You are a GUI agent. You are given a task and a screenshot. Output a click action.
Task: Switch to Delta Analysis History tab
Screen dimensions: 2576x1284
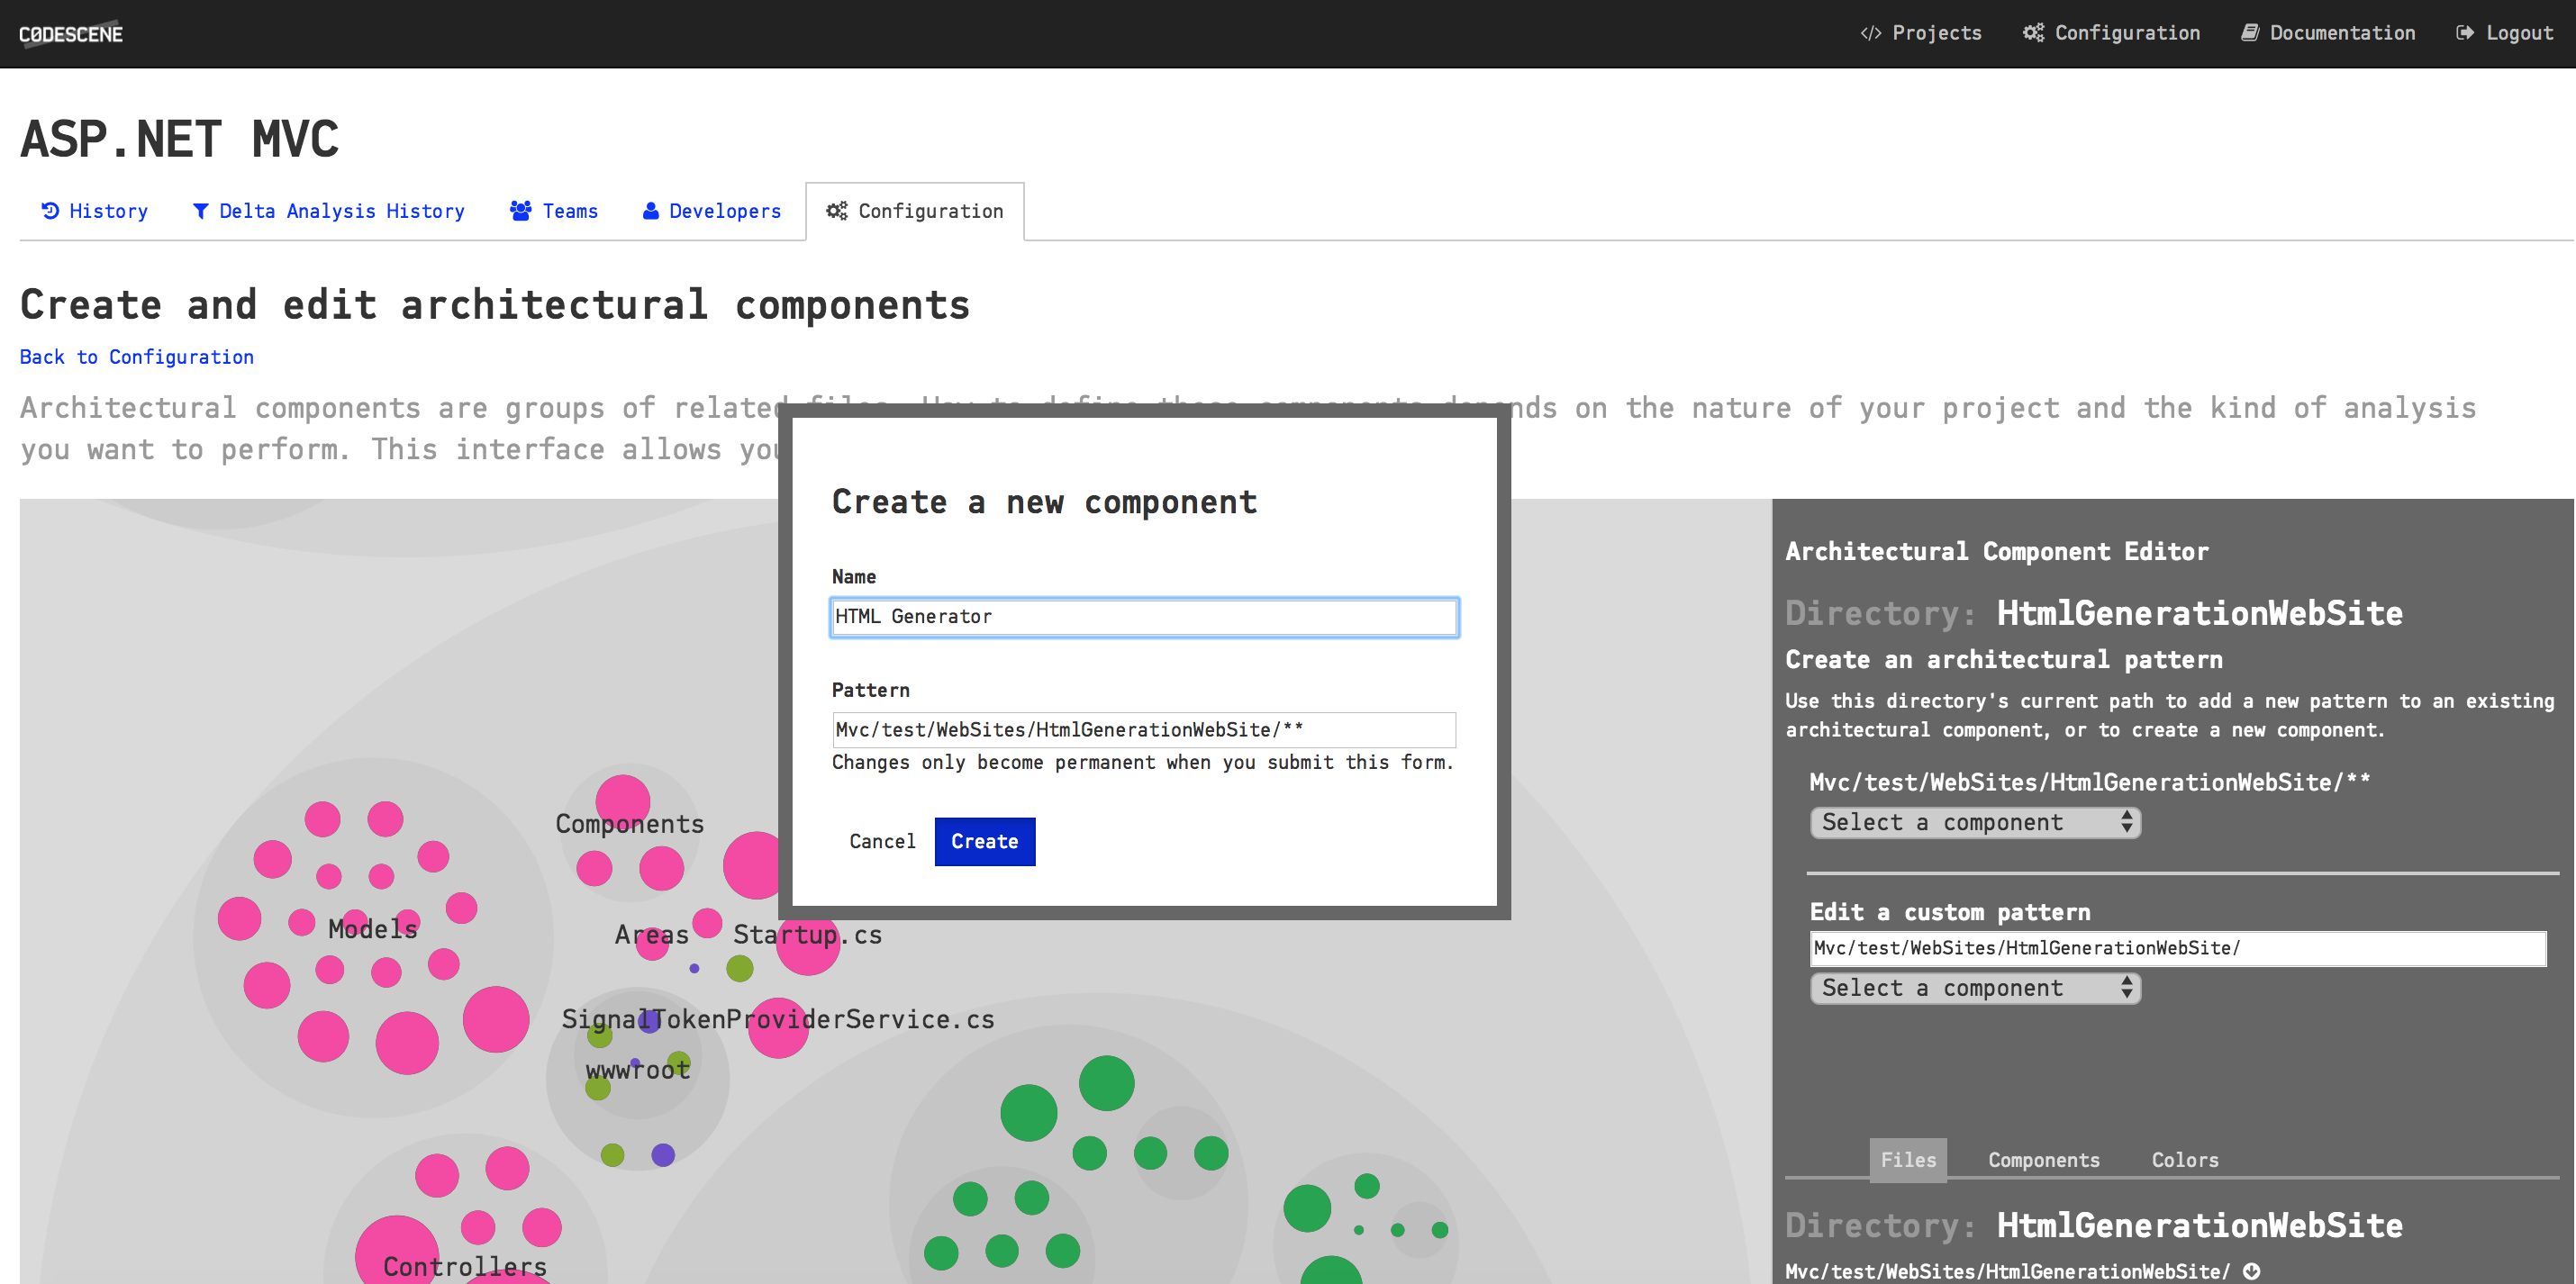(x=328, y=211)
